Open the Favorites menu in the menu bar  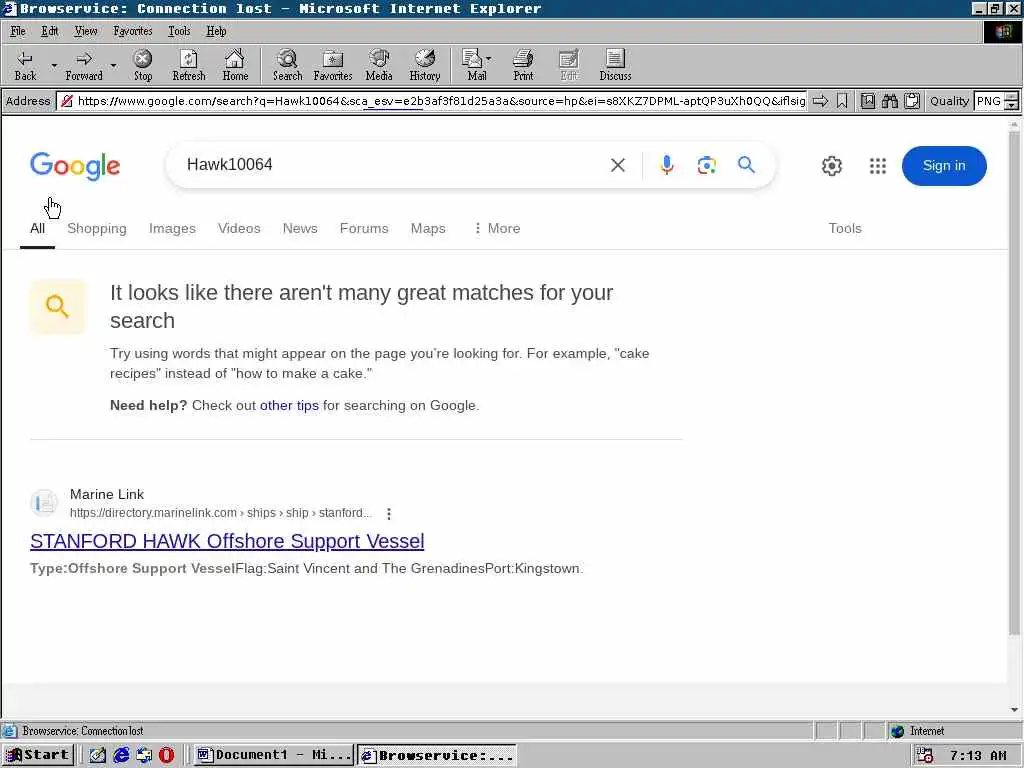coord(133,31)
